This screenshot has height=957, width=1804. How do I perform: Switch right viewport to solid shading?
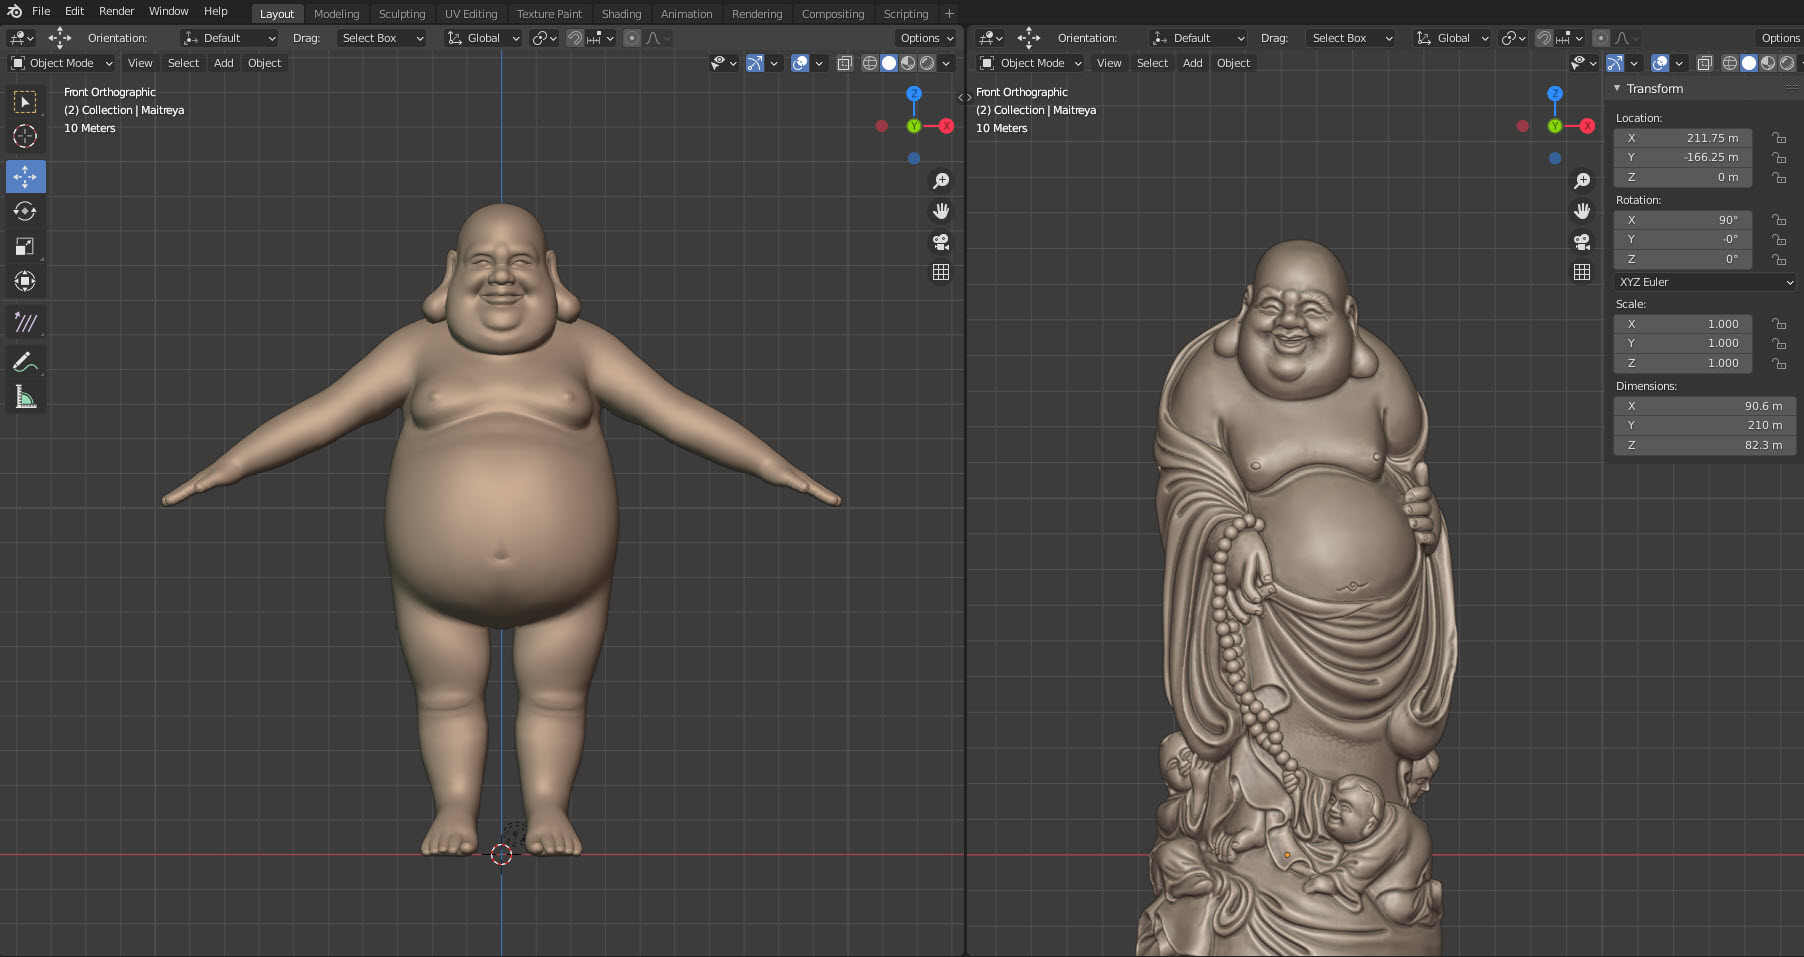(x=1749, y=63)
